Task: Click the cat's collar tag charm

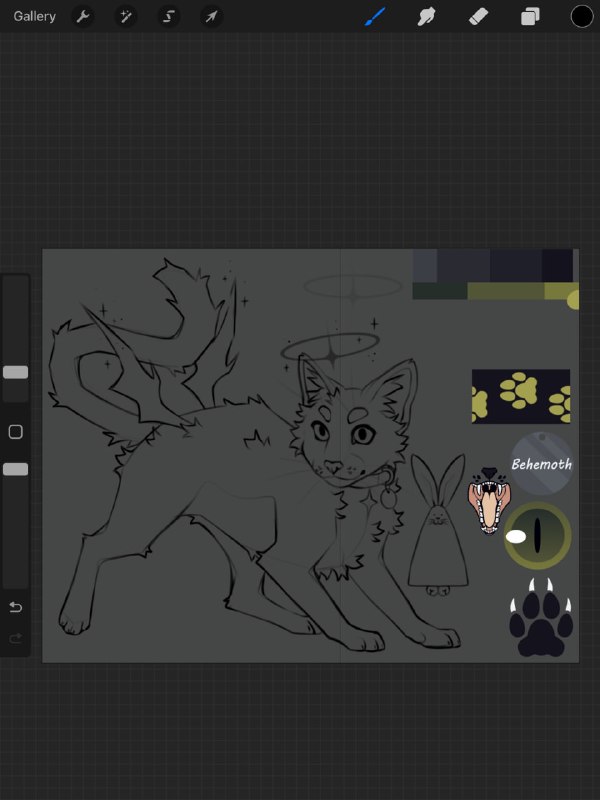Action: coord(389,497)
